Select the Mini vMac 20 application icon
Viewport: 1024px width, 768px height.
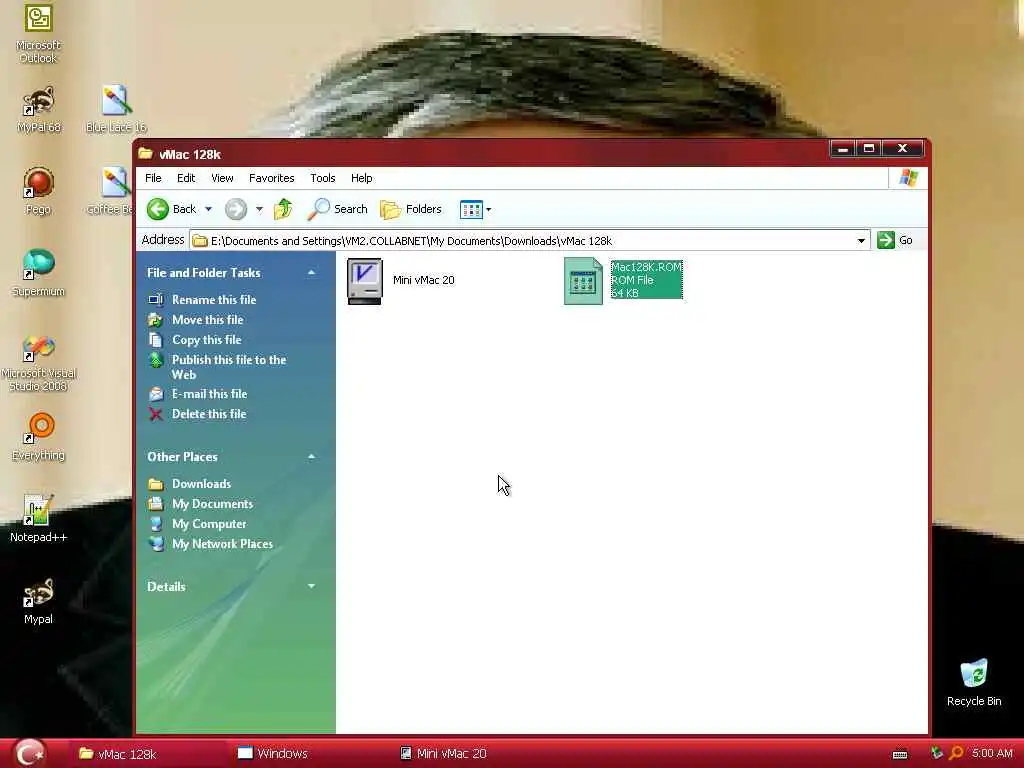[x=364, y=281]
